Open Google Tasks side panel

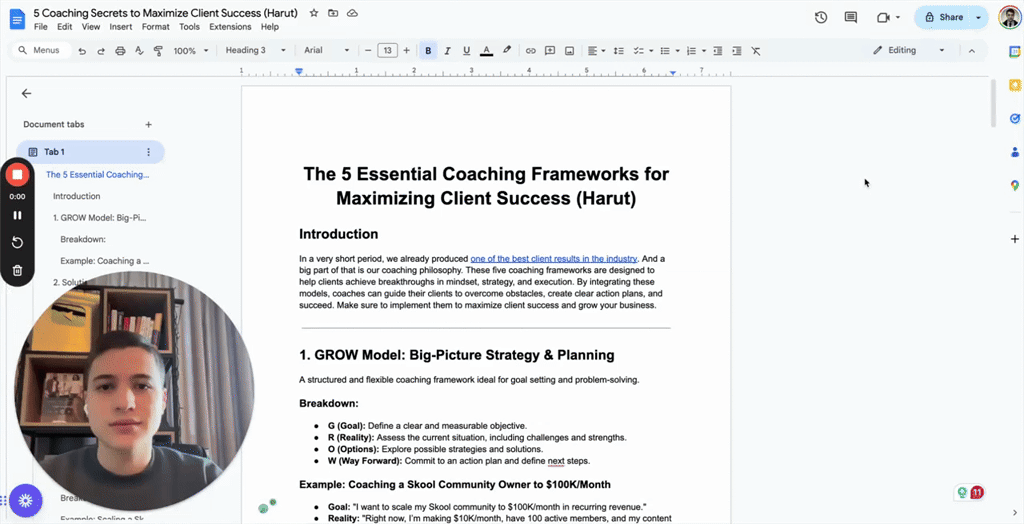coord(1014,118)
